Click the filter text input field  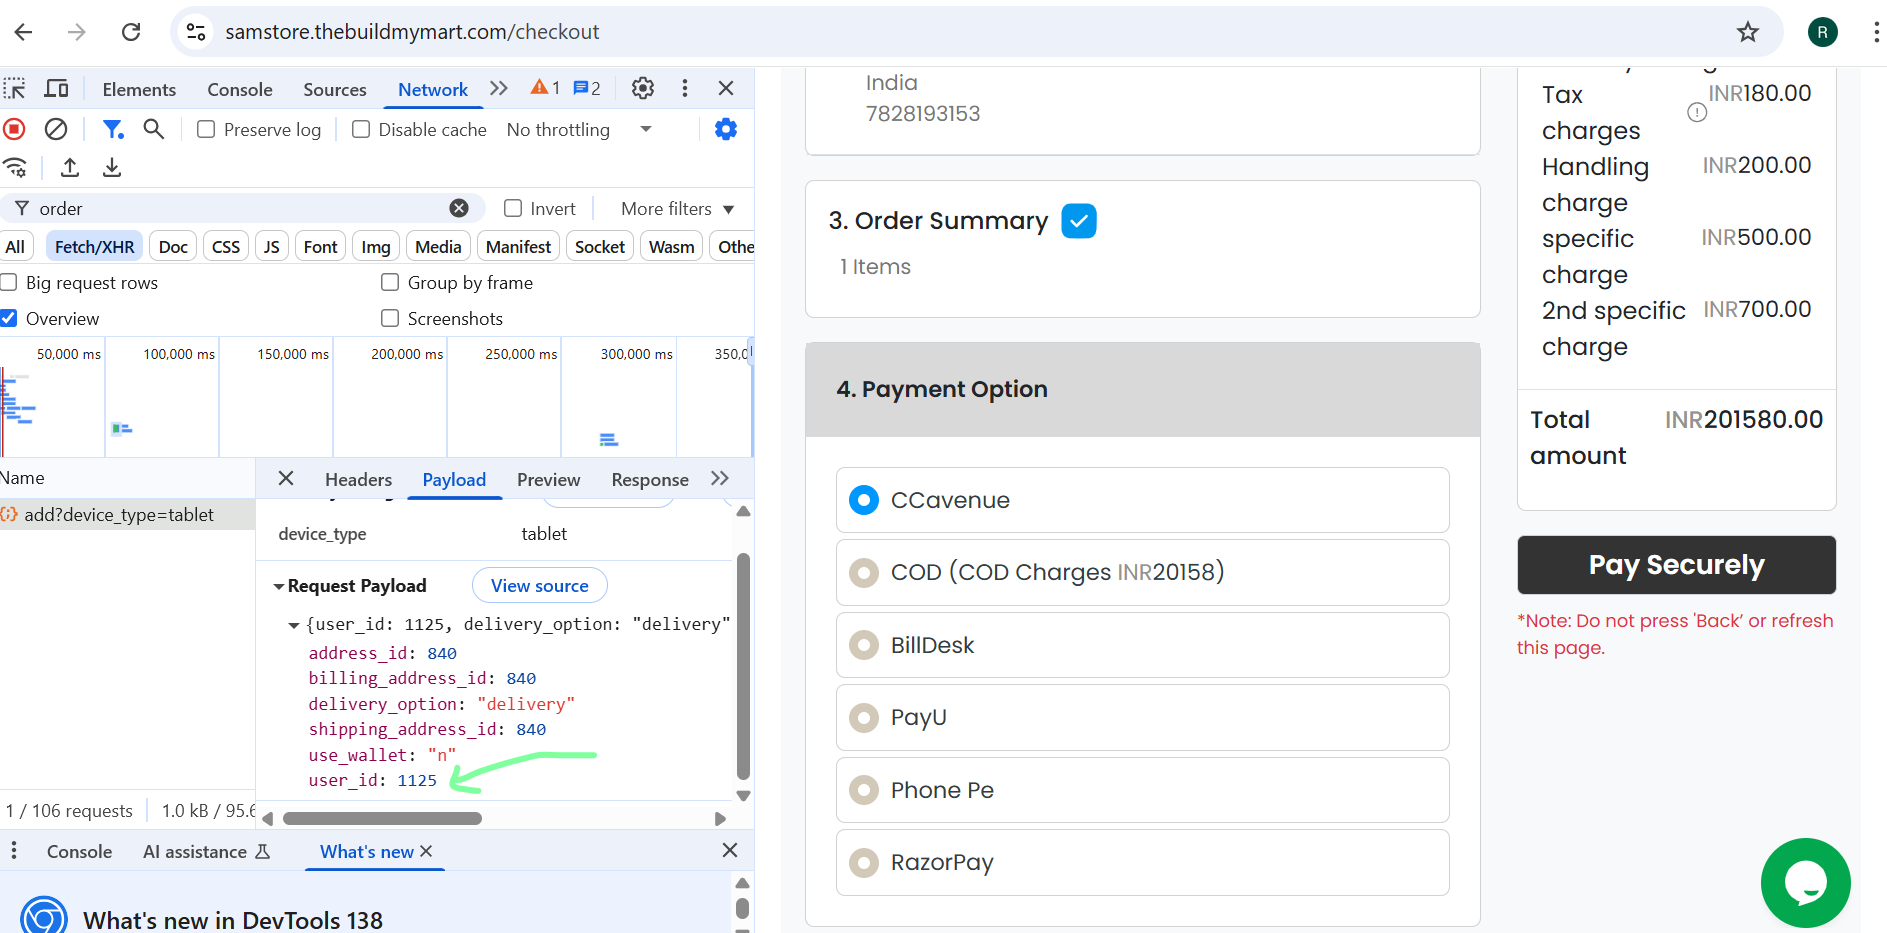click(x=240, y=208)
